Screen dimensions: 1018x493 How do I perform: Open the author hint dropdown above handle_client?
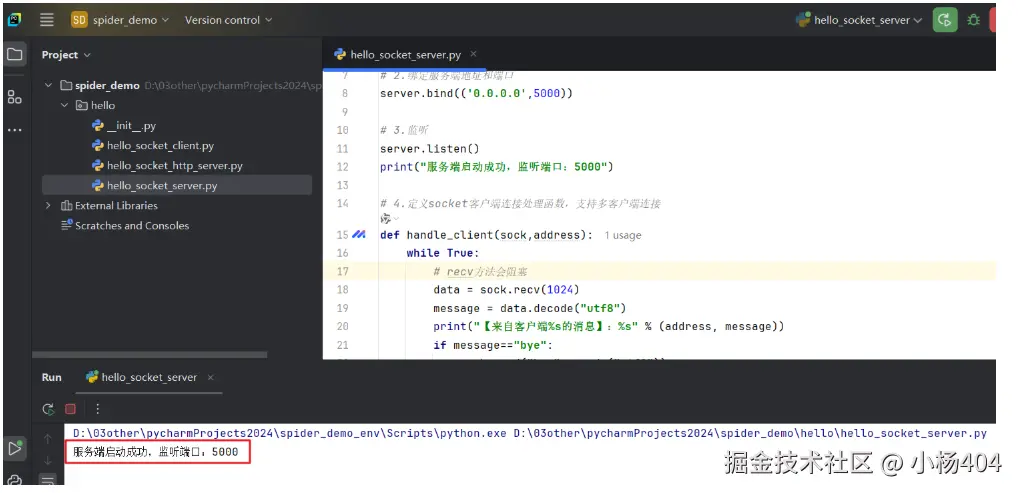(390, 219)
